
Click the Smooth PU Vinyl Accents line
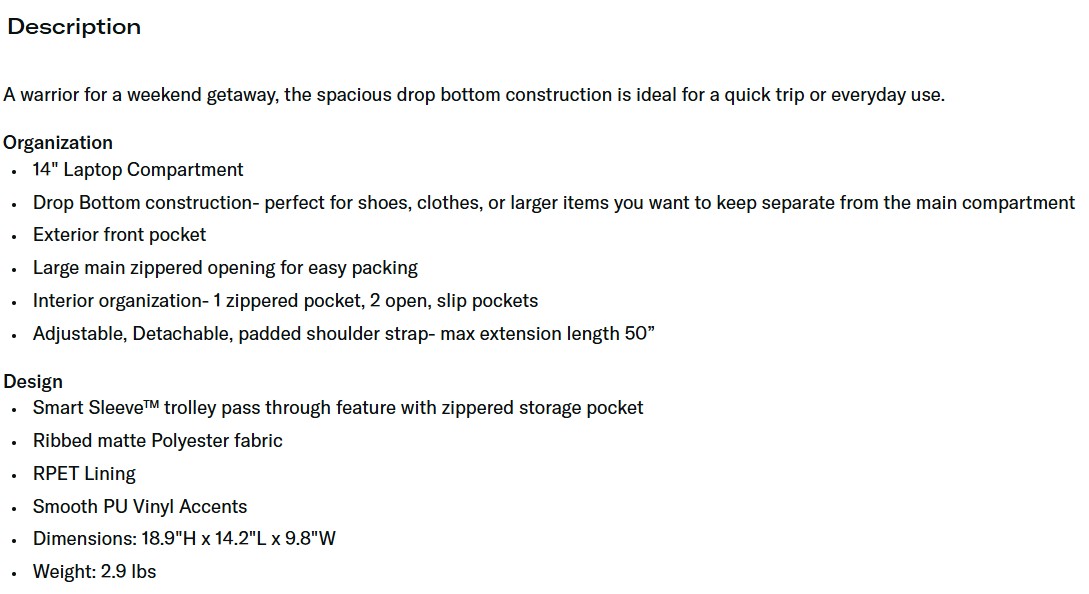140,507
